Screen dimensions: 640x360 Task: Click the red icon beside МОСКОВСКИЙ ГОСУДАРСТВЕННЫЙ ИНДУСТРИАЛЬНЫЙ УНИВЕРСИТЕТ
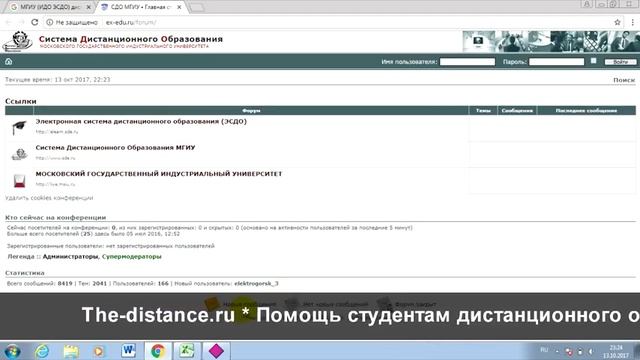[x=19, y=180]
